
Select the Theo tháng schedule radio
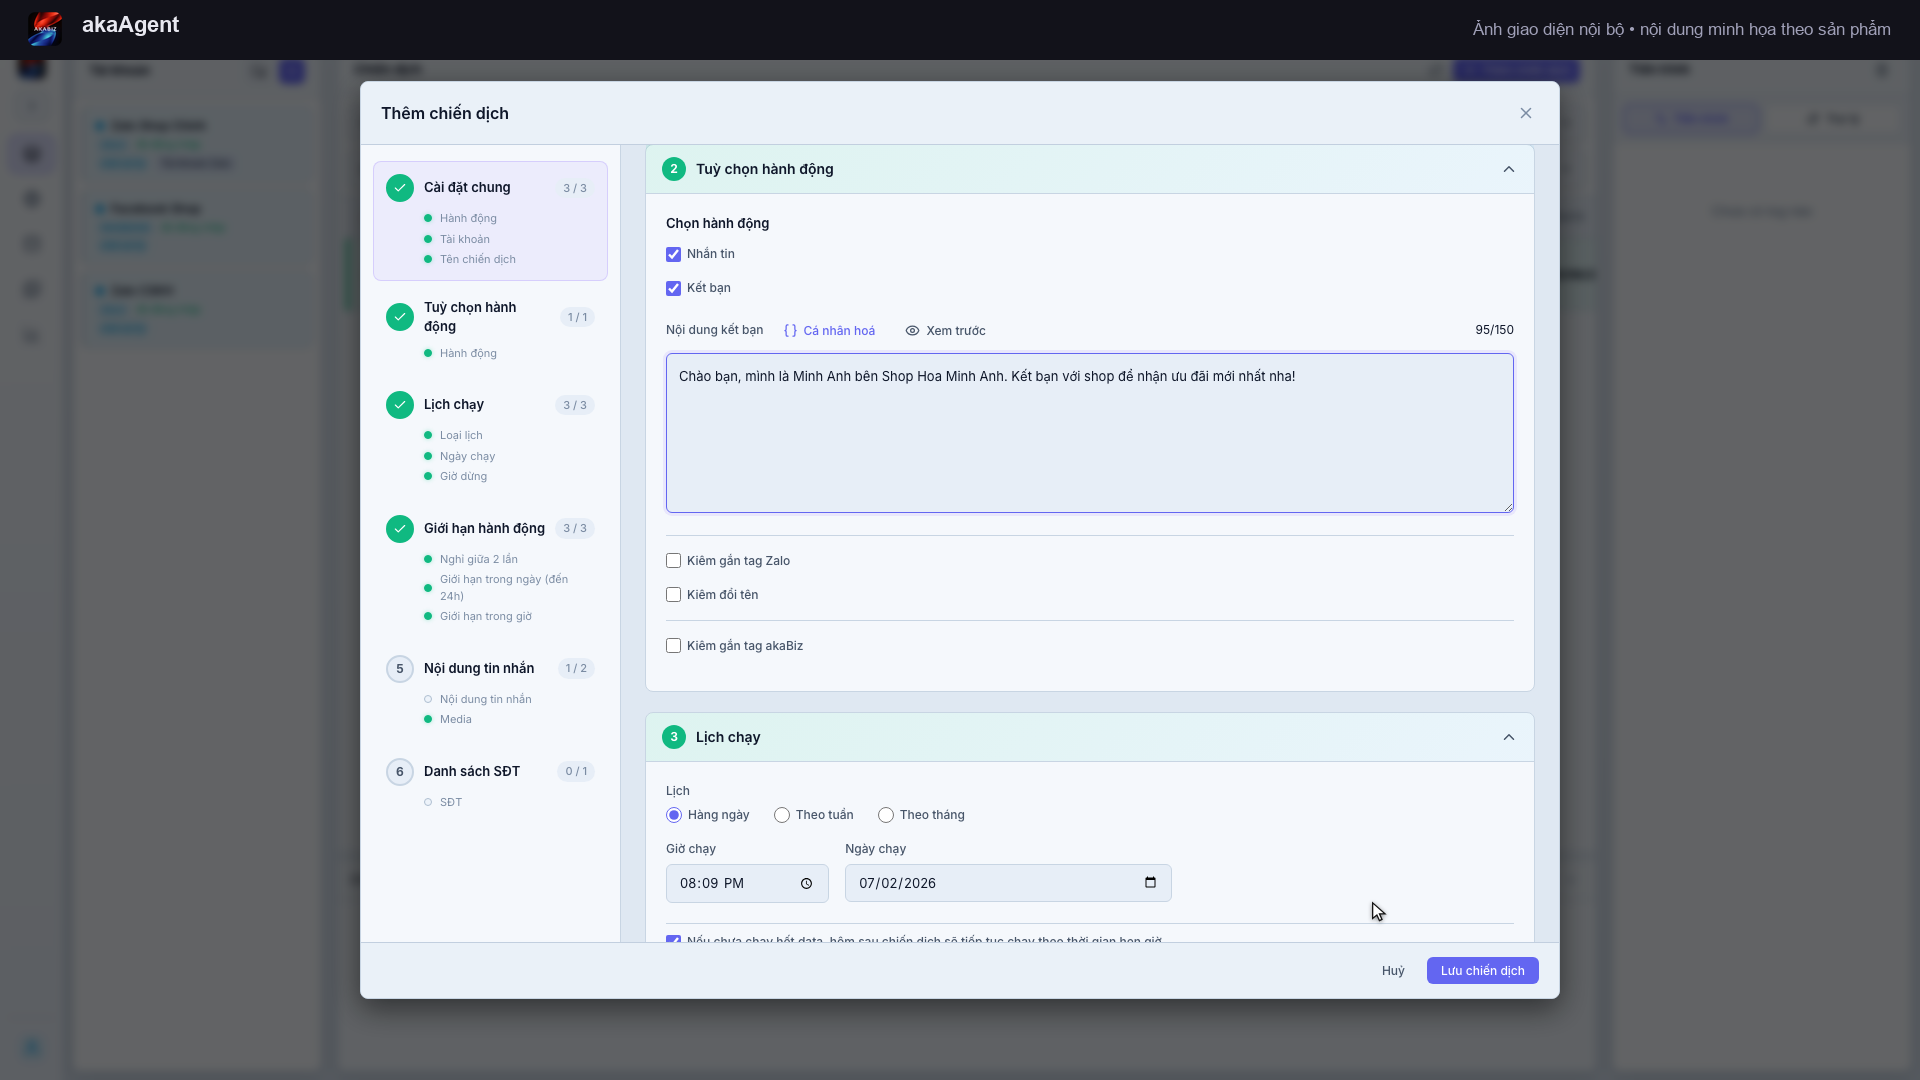[x=886, y=815]
